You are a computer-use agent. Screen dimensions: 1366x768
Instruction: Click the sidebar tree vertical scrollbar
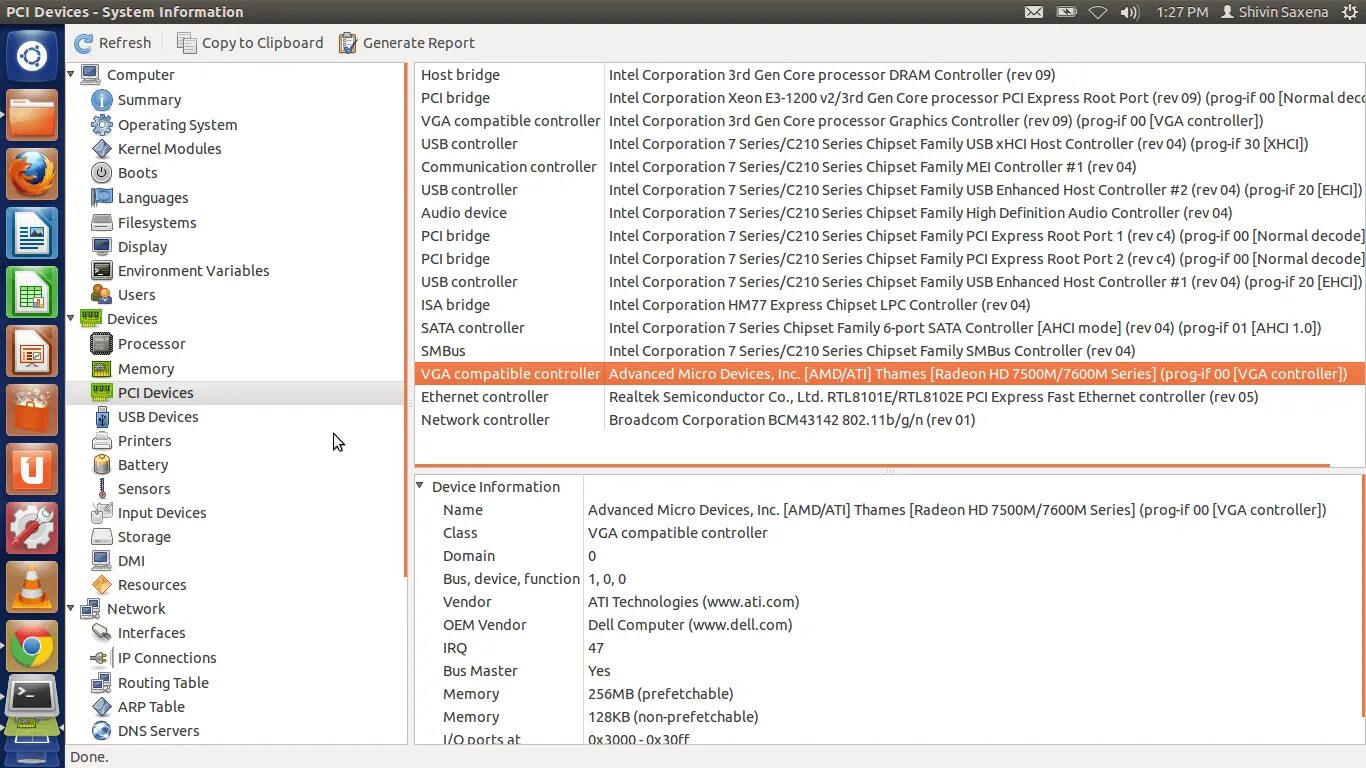point(405,320)
